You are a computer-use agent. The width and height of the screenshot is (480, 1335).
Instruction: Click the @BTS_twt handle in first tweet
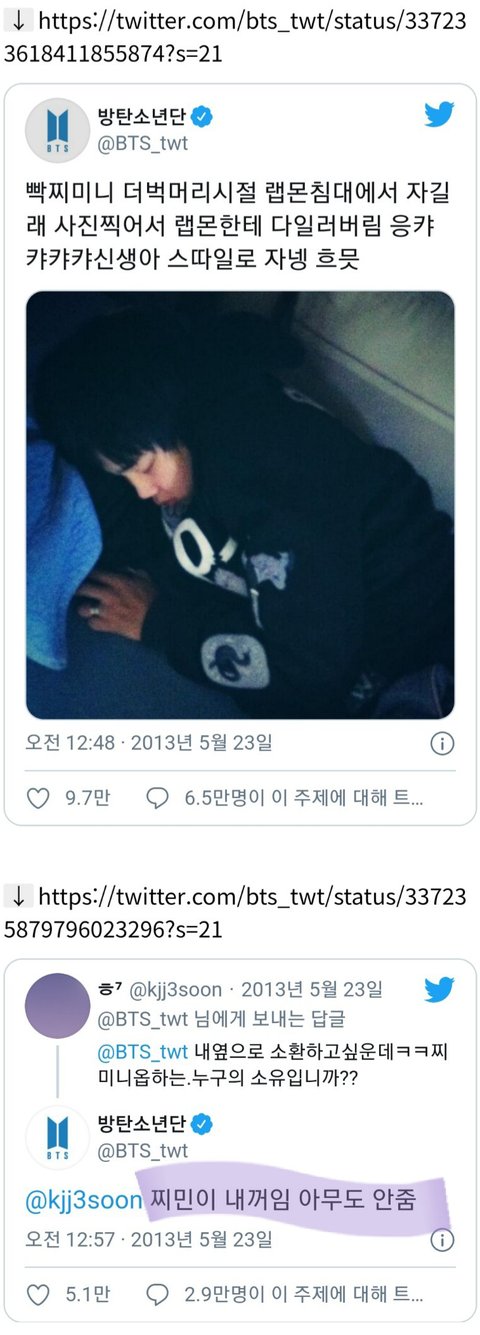click(142, 145)
